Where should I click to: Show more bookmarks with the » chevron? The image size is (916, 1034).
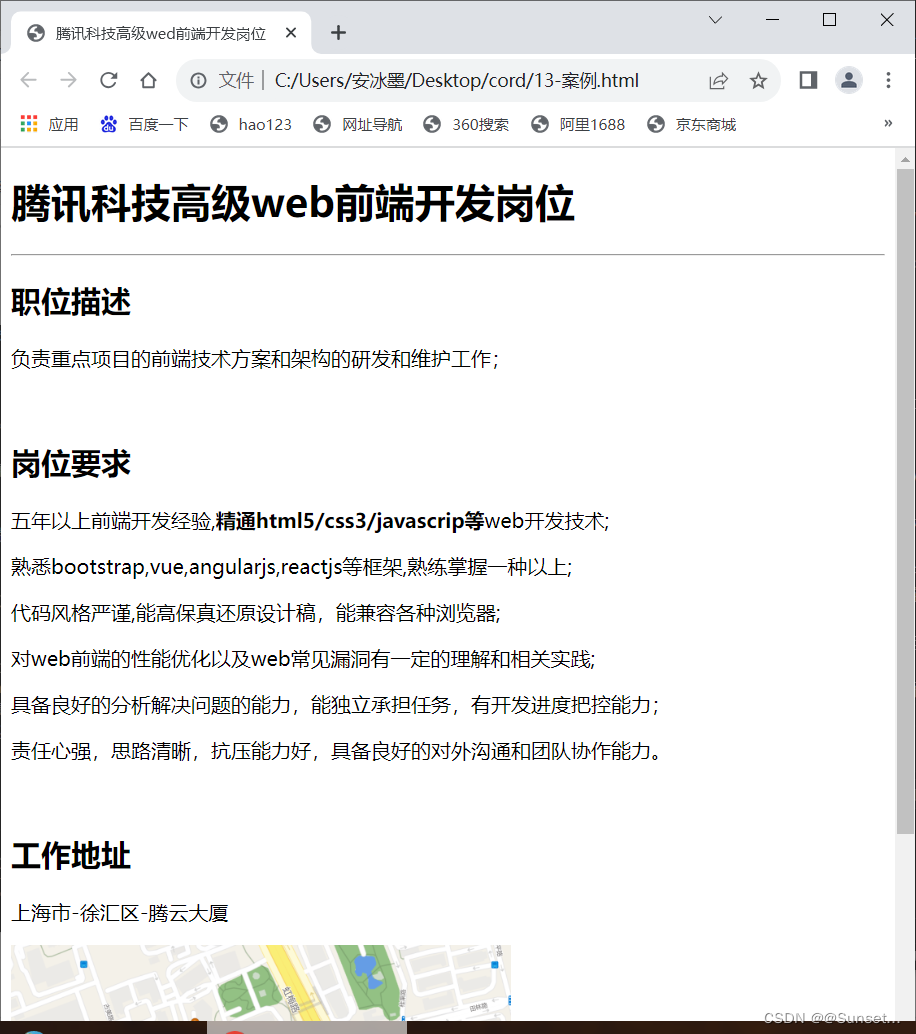[x=888, y=123]
